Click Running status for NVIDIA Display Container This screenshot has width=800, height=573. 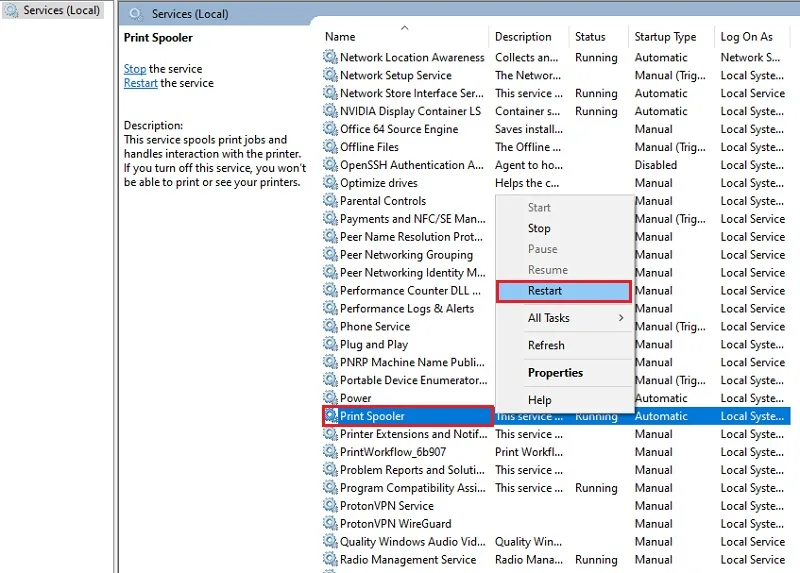click(596, 111)
